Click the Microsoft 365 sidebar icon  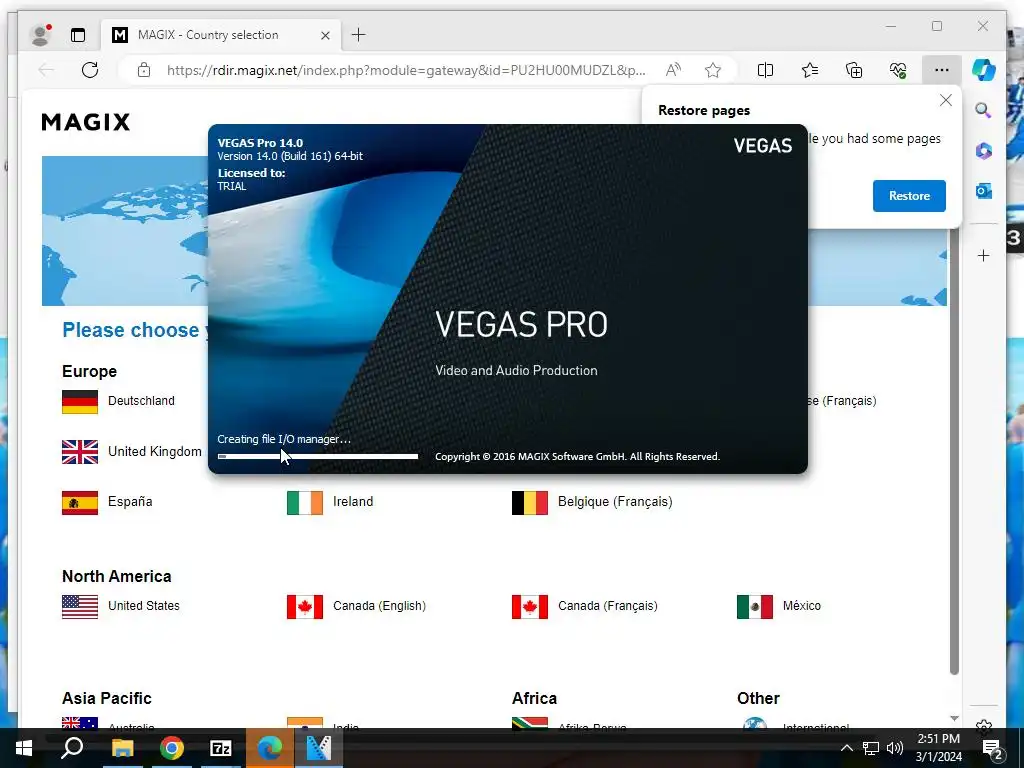point(984,151)
